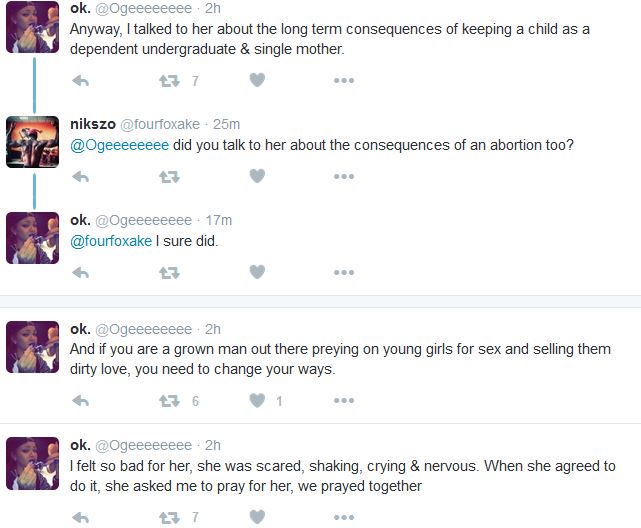Open @fourfoxake mention in 'I sure did' reply
The width and height of the screenshot is (641, 528).
112,241
